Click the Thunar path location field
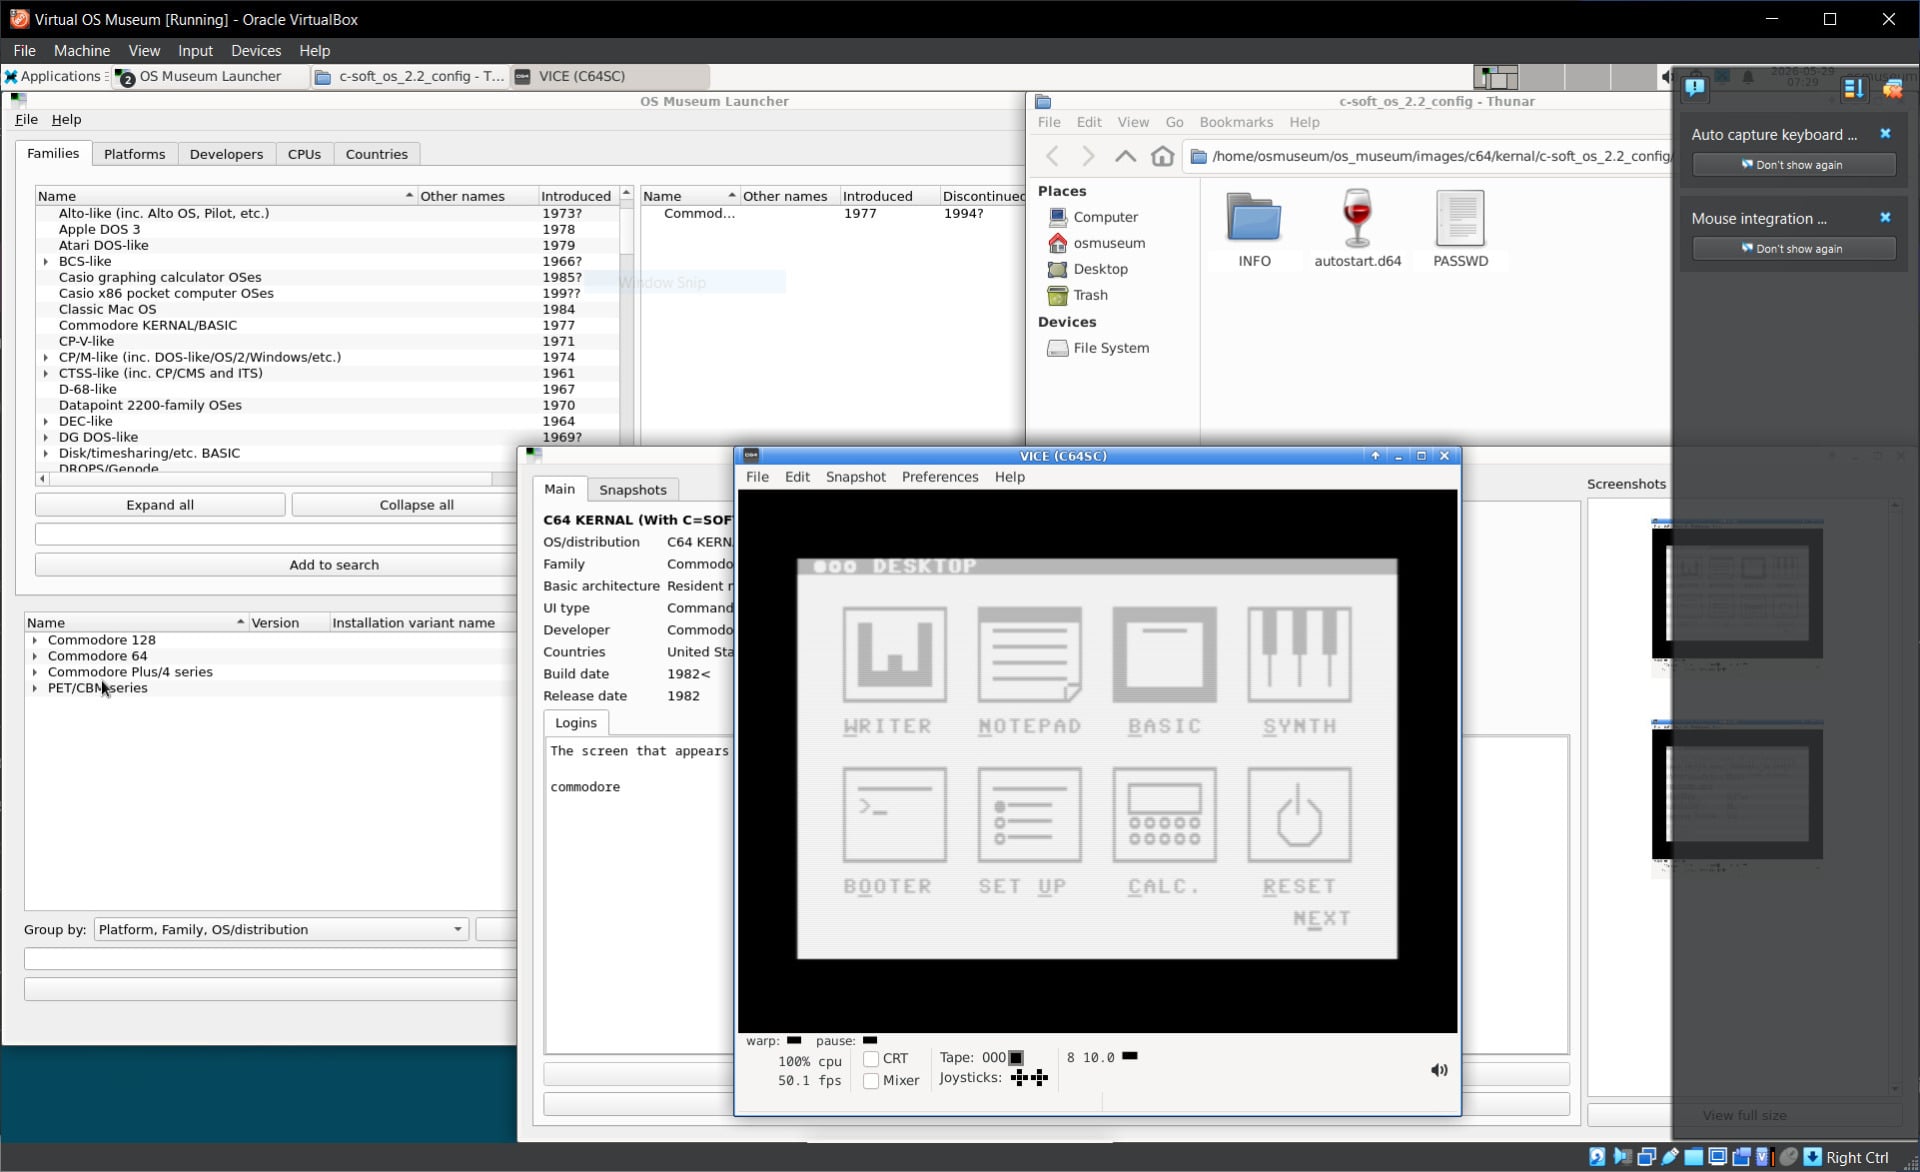Screen dimensions: 1920x1172 (1430, 156)
